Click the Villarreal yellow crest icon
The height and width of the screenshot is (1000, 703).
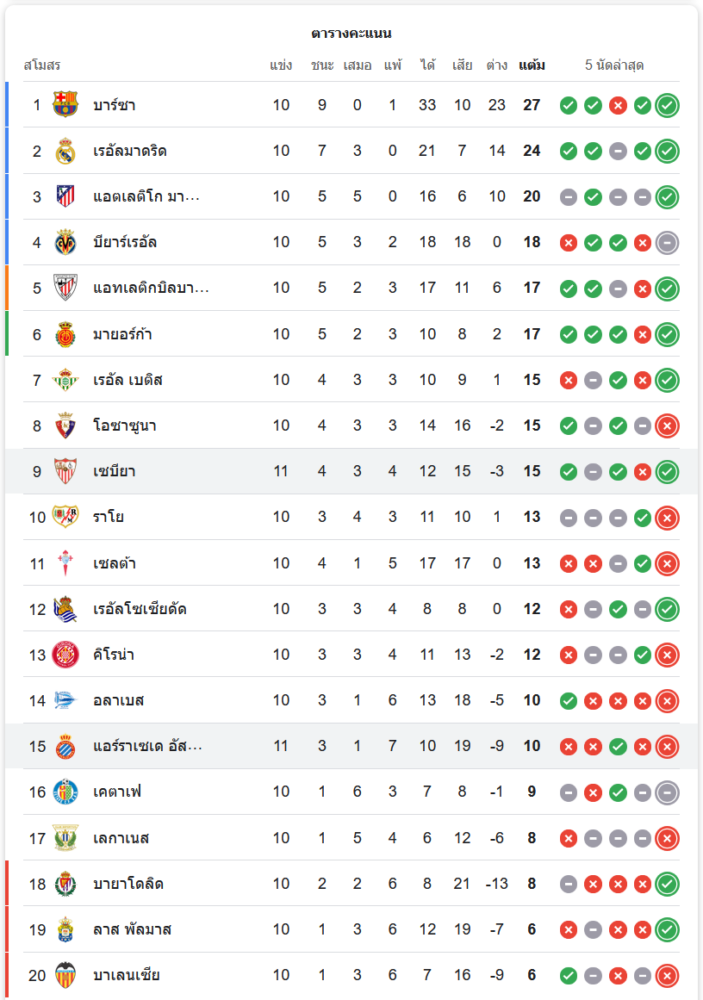(x=66, y=242)
